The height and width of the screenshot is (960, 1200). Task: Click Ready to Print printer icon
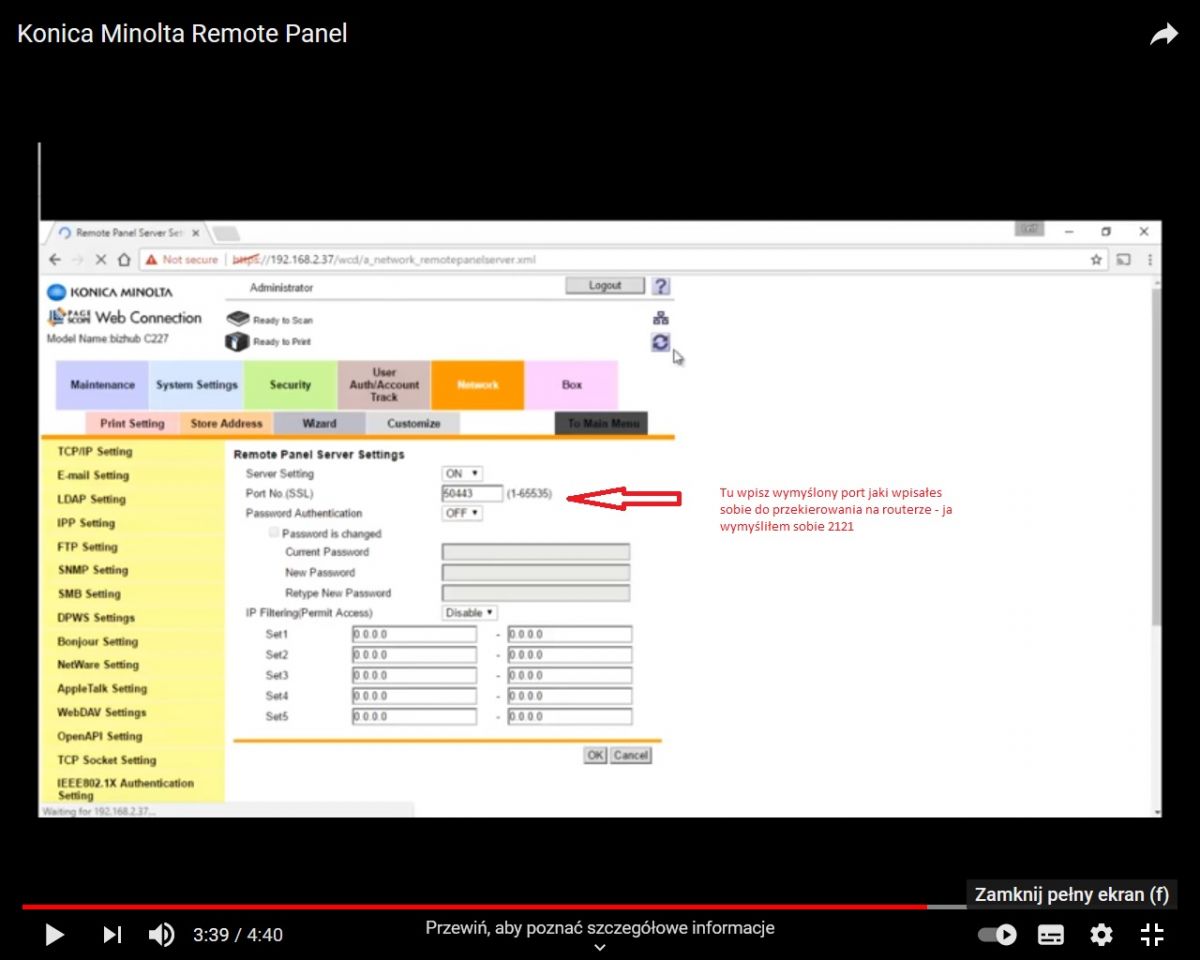tap(237, 342)
